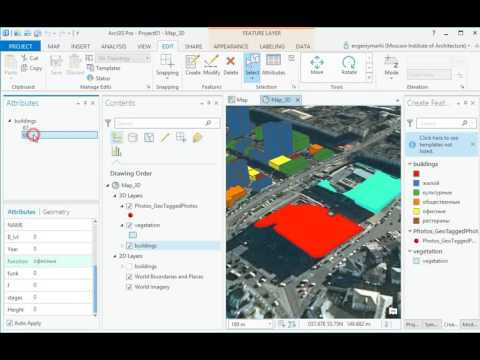Close the Map_3D view tab
The image size is (480, 360).
coord(298,100)
